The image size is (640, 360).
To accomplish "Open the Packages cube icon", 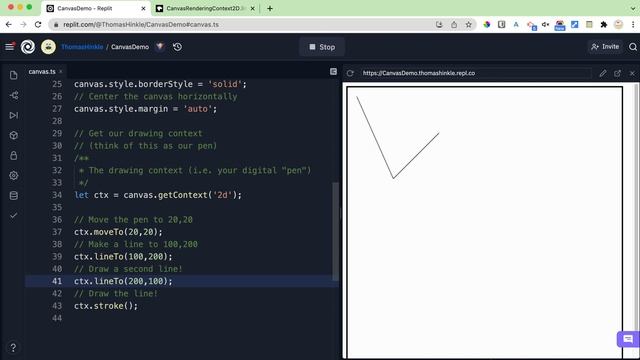I will tap(13, 136).
